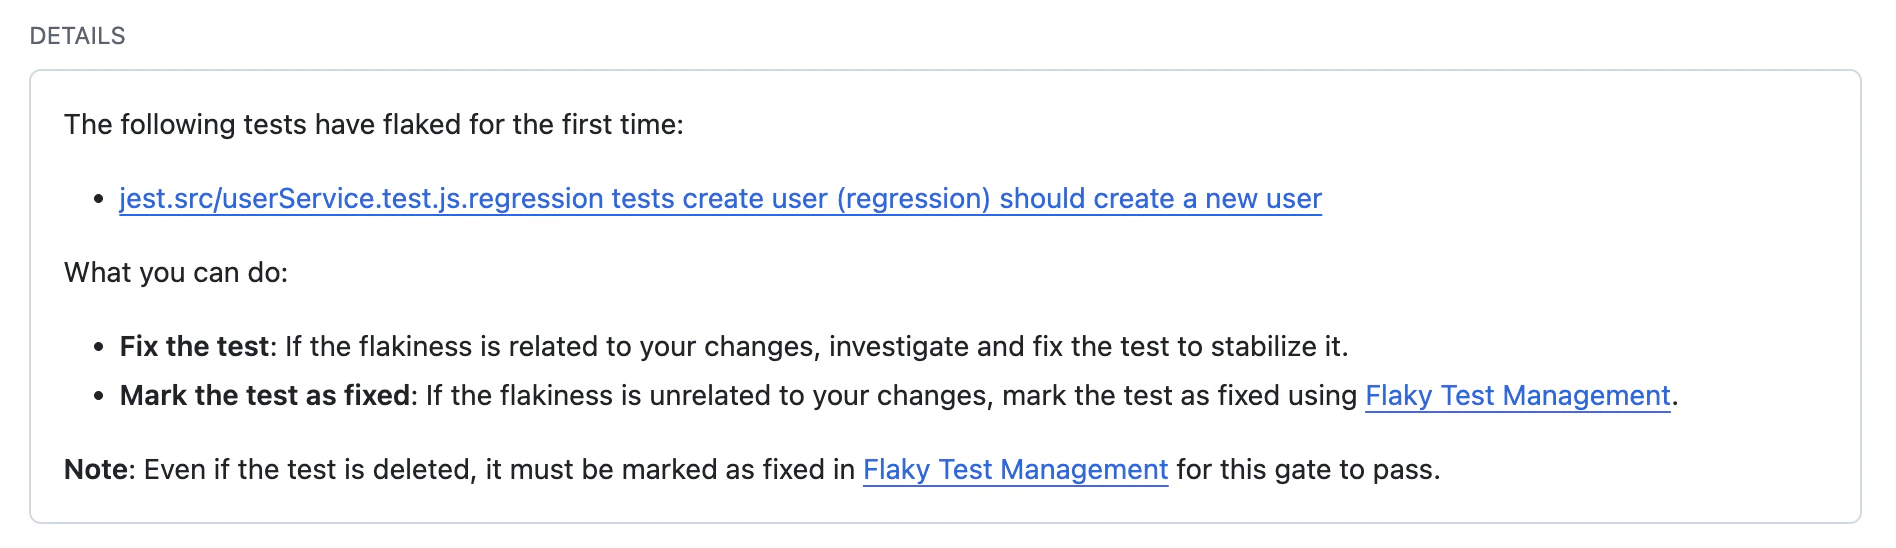Click 'What you can do:' text
This screenshot has width=1896, height=548.
(176, 273)
